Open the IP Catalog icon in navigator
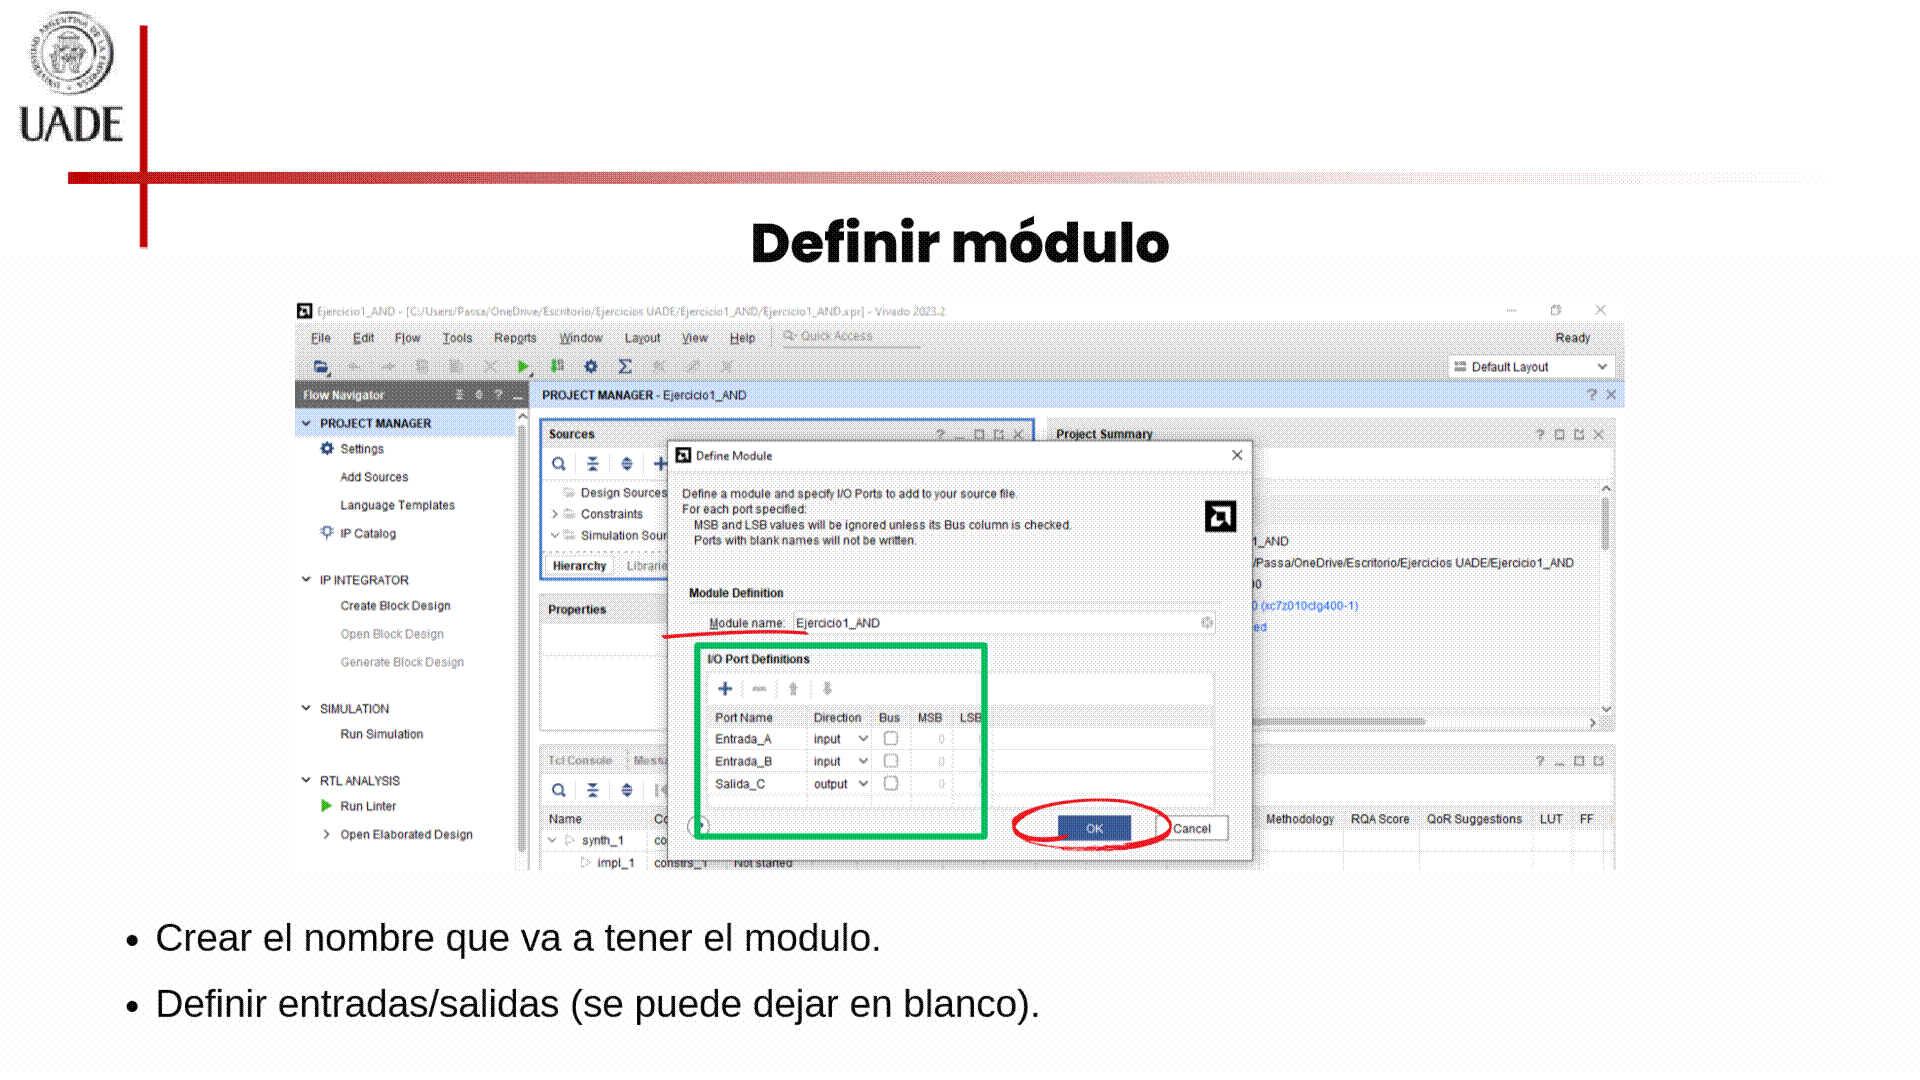 pyautogui.click(x=327, y=533)
